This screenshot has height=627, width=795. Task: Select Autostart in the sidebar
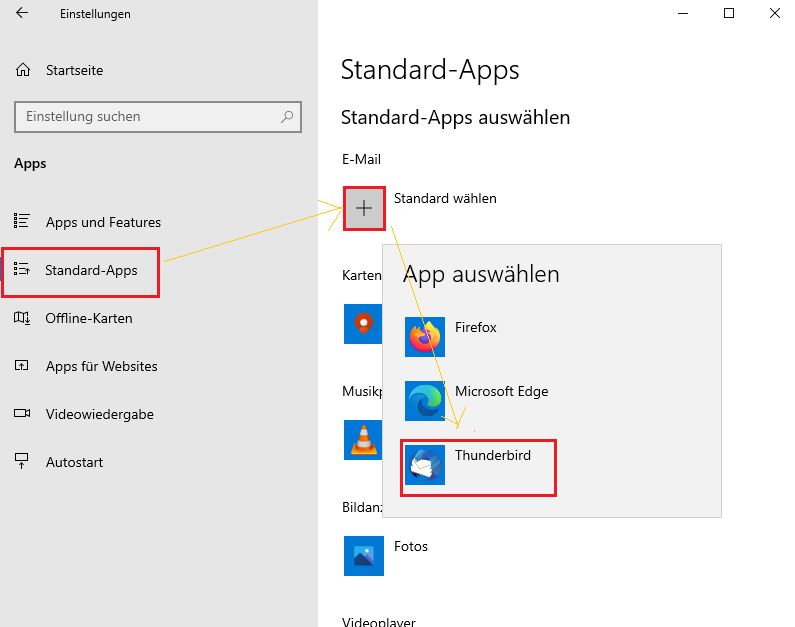(74, 462)
